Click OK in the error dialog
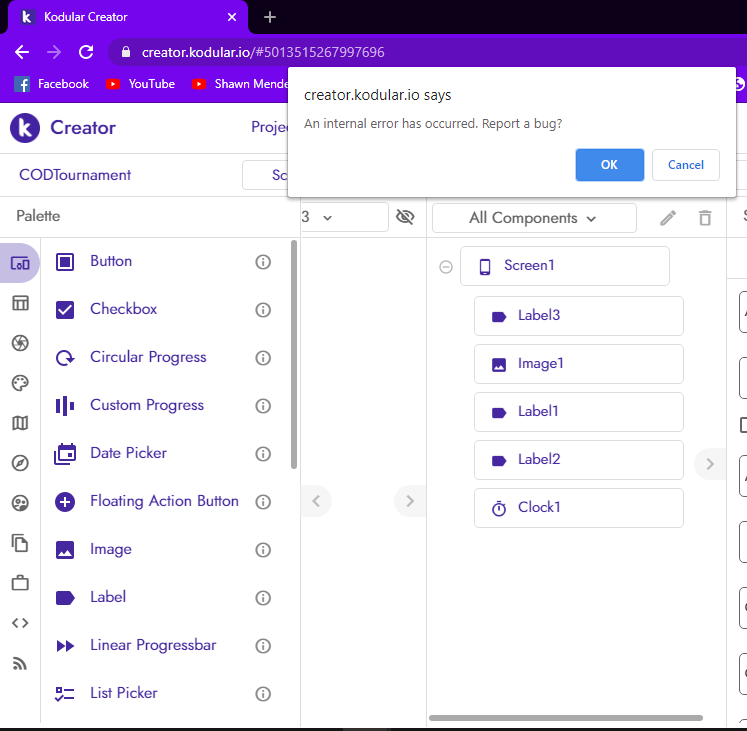Image resolution: width=747 pixels, height=731 pixels. (x=609, y=165)
